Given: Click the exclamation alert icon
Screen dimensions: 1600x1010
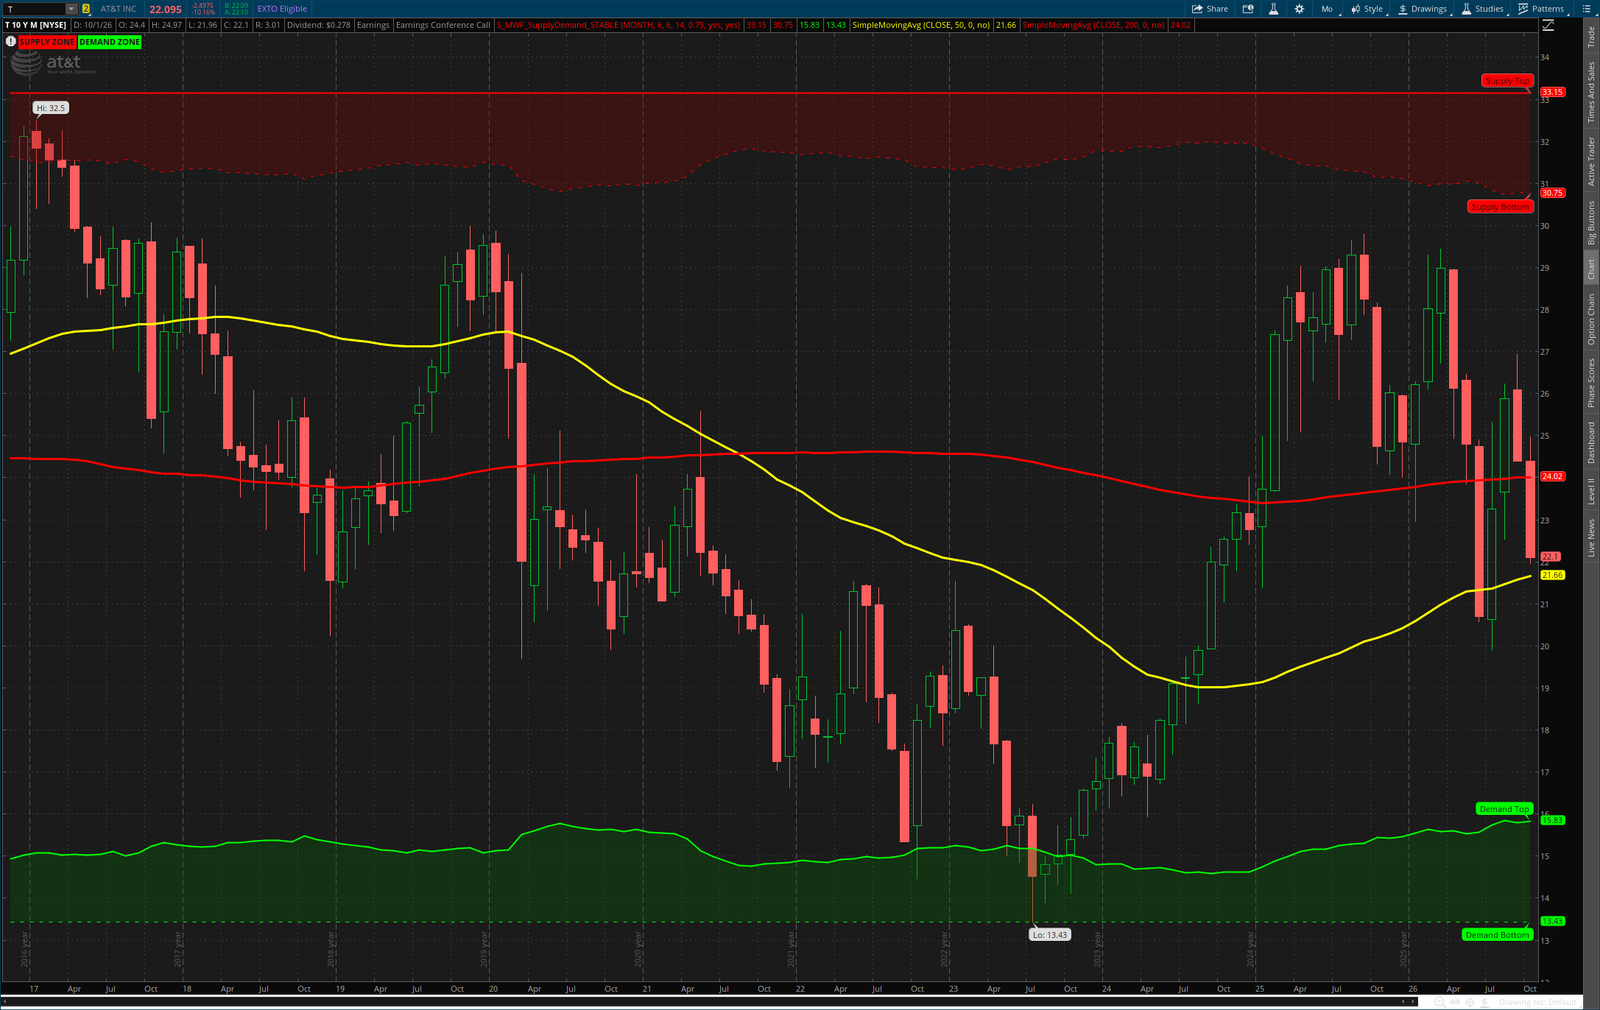Looking at the screenshot, I should point(11,42).
